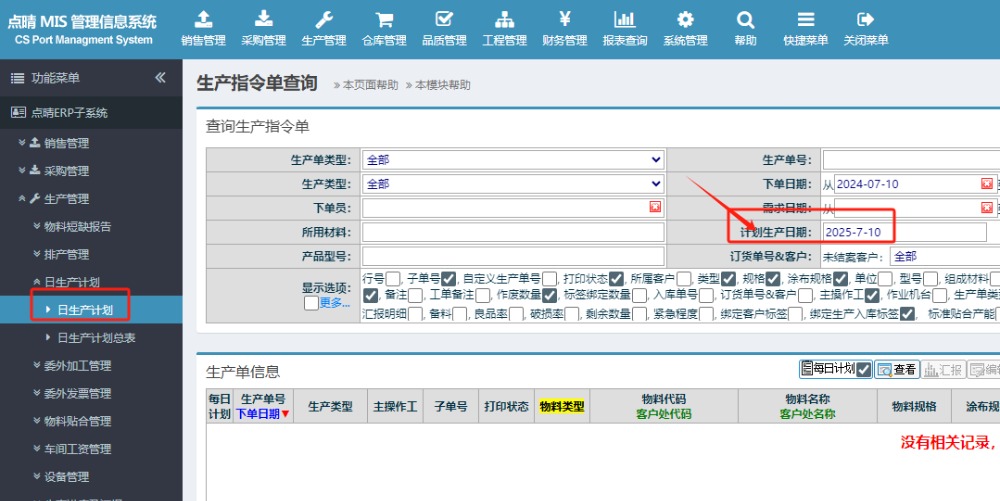Toggle the 子单号 display checkbox
The height and width of the screenshot is (501, 1000).
pos(449,279)
